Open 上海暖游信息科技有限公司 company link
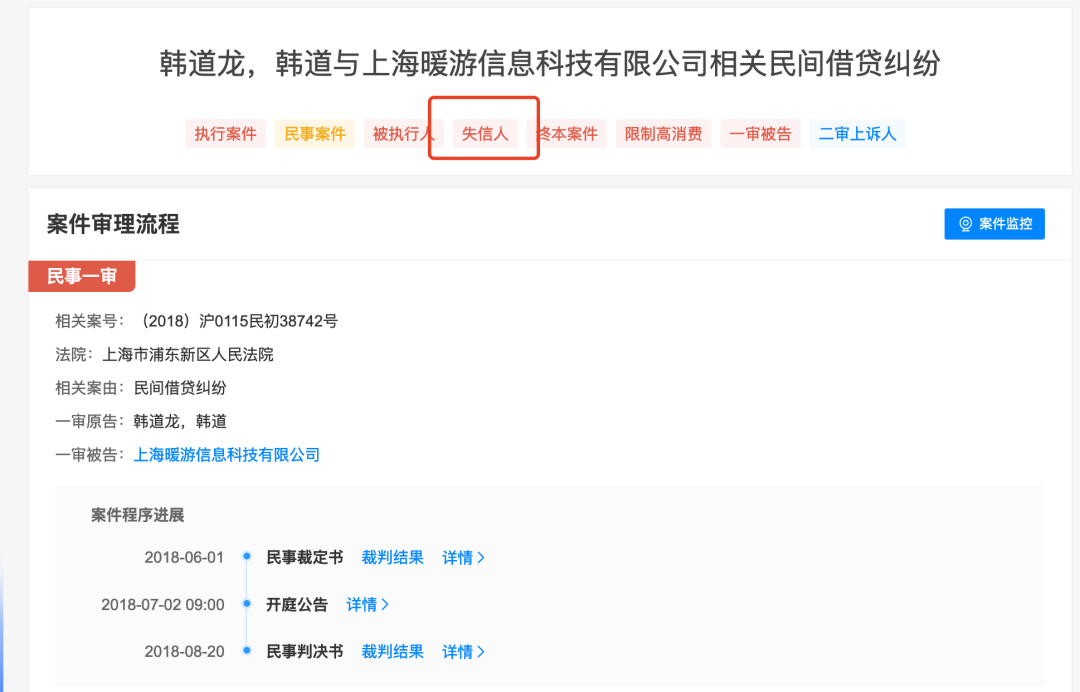Screen dimensions: 1080x692 point(227,454)
